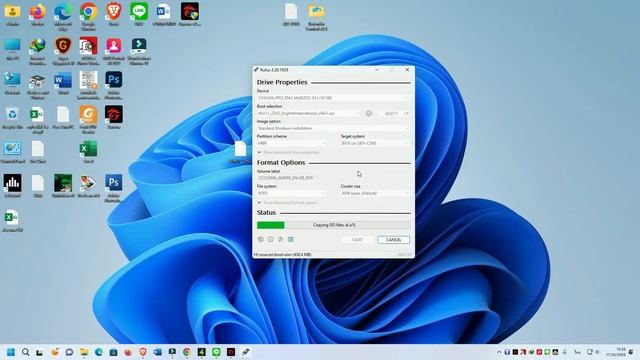
Task: Open the pink contact-person desktop icon
Action: click(113, 51)
